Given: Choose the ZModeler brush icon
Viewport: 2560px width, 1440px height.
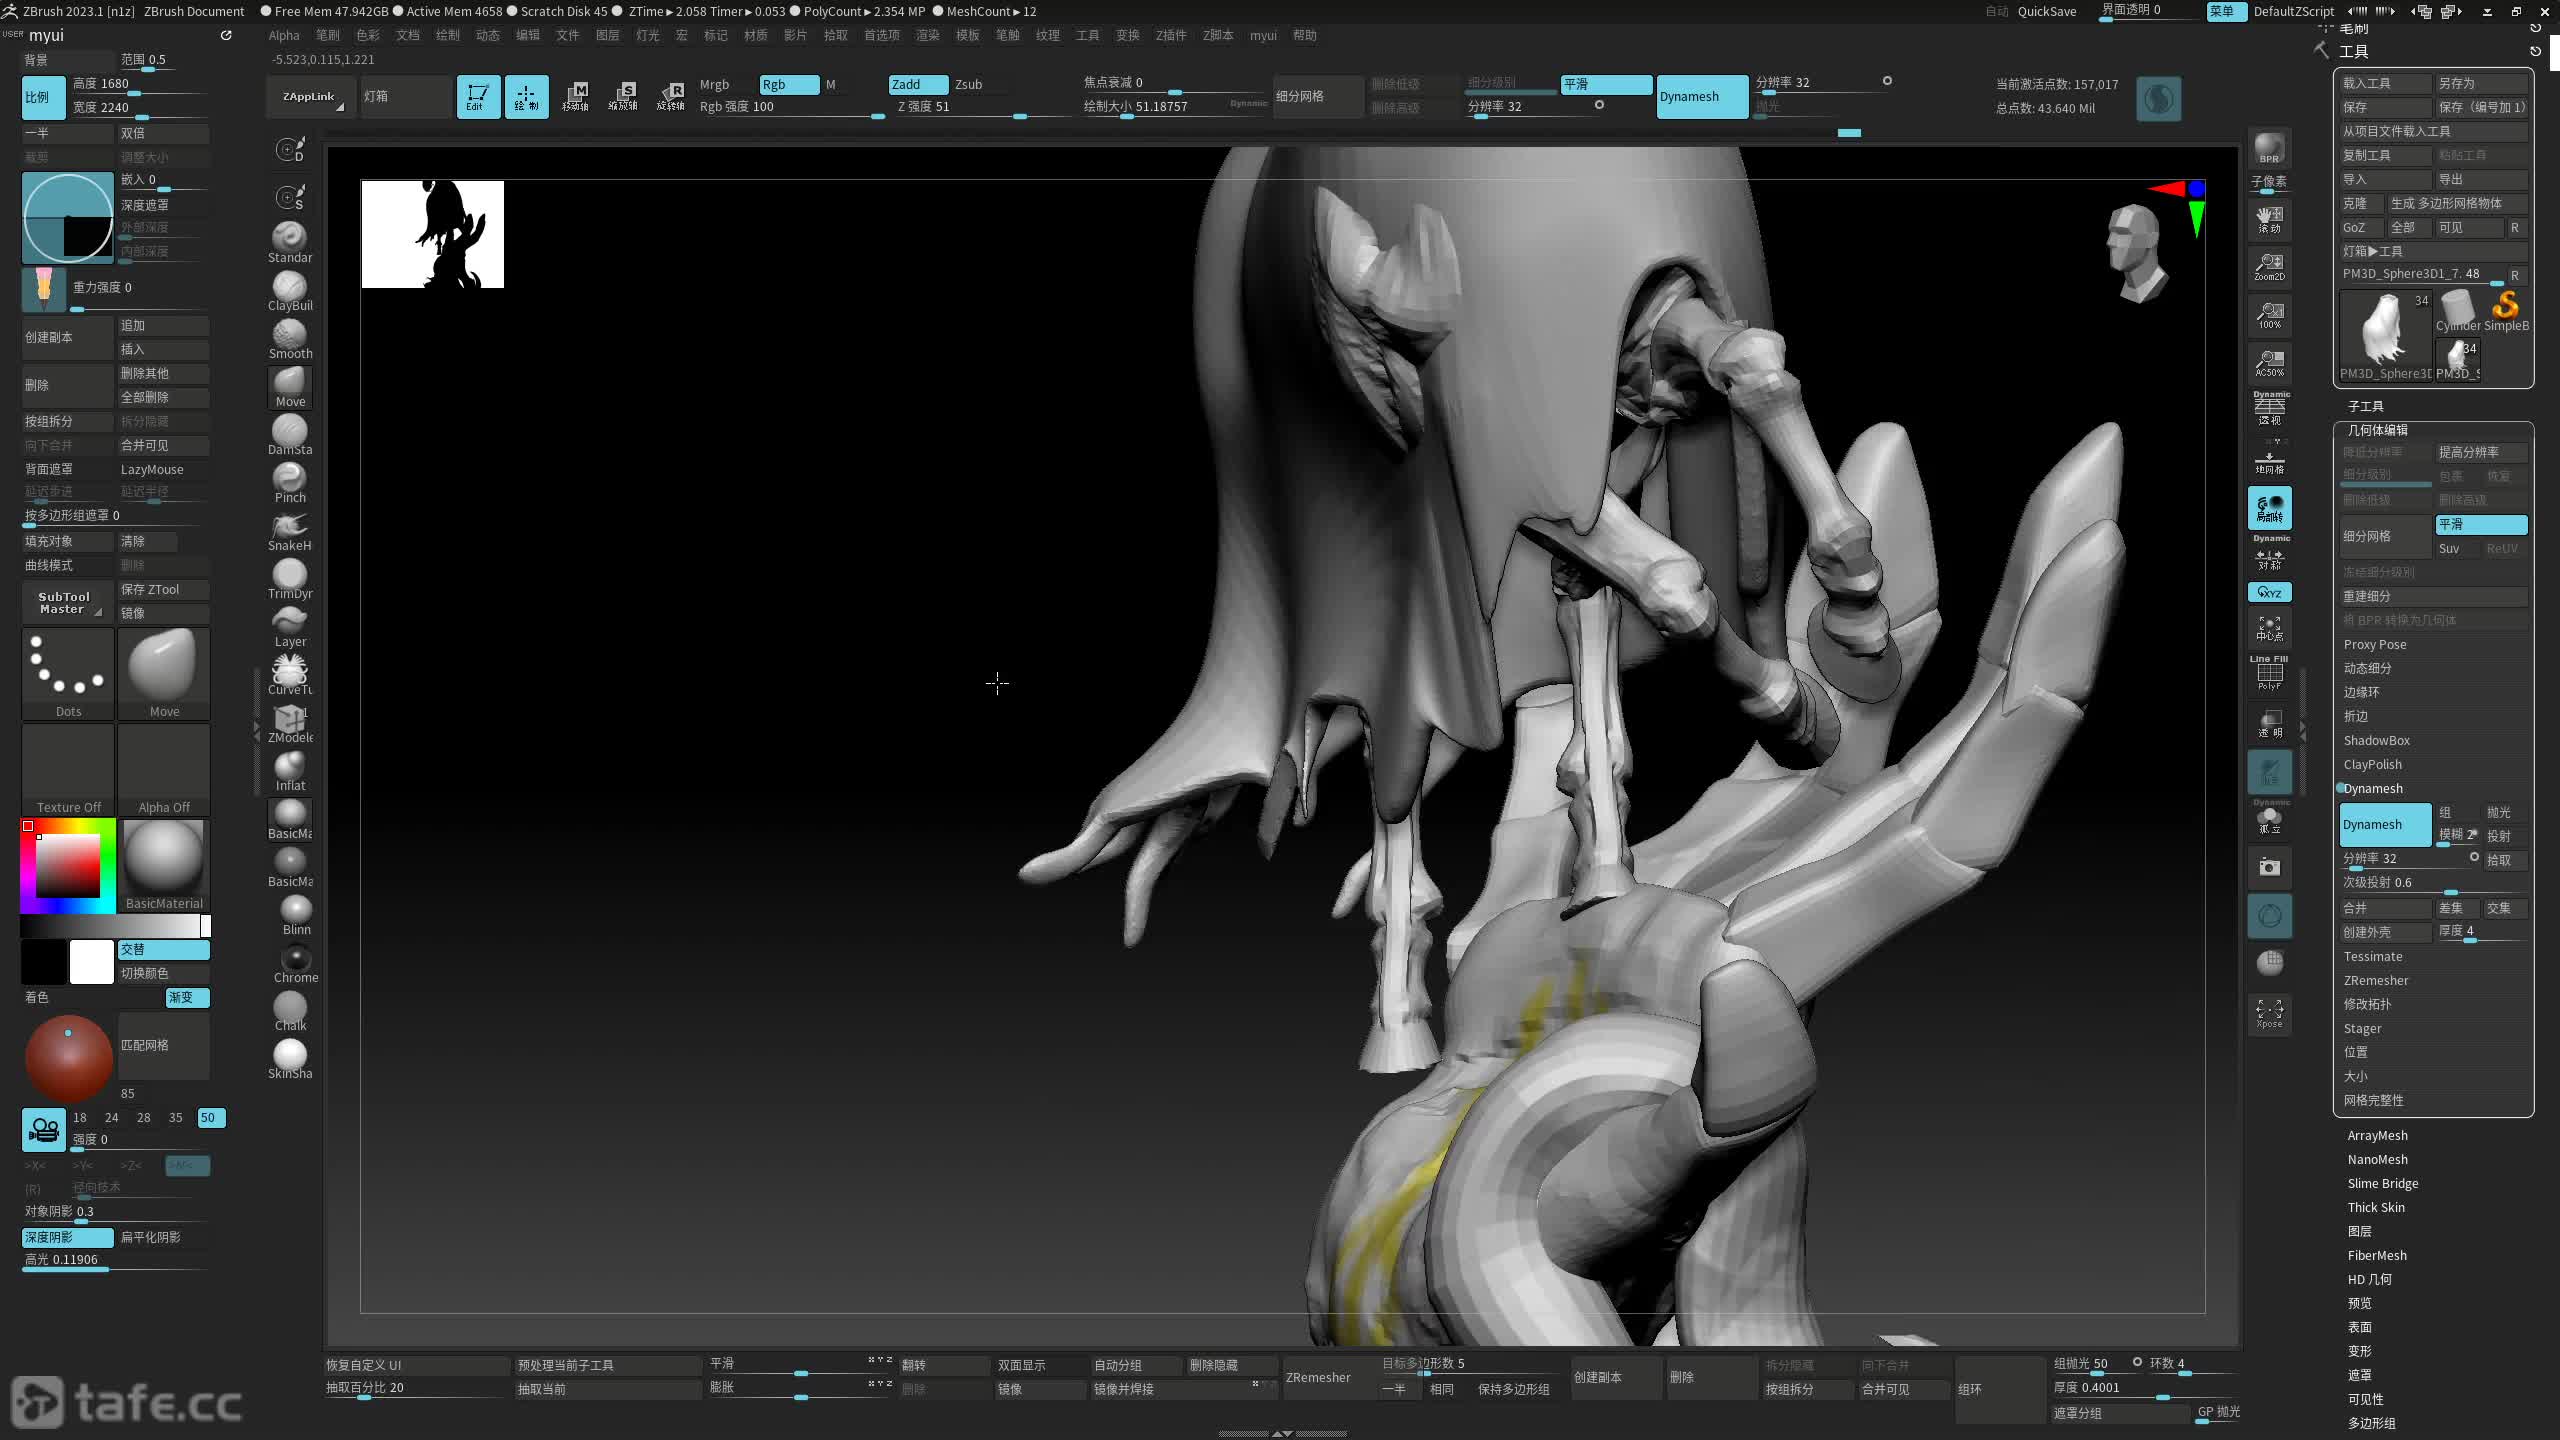Looking at the screenshot, I should (289, 721).
